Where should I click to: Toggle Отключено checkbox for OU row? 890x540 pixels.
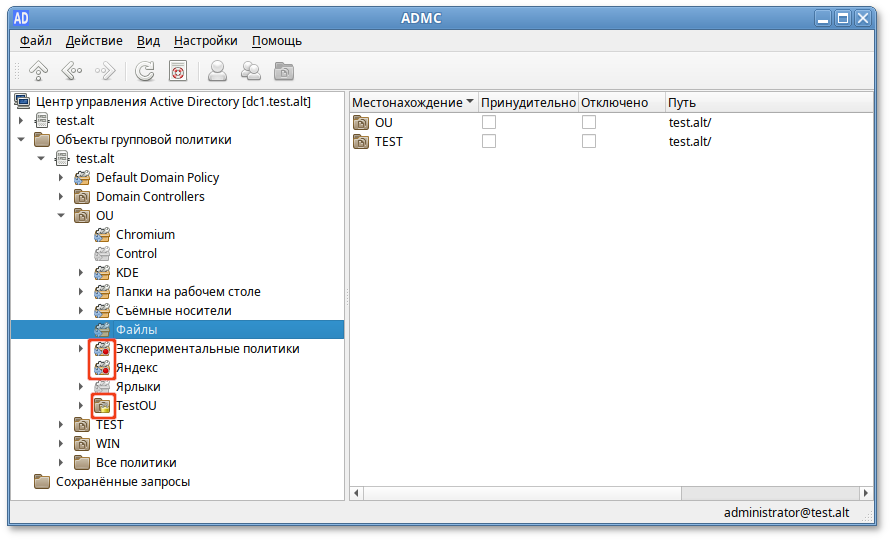(x=589, y=122)
